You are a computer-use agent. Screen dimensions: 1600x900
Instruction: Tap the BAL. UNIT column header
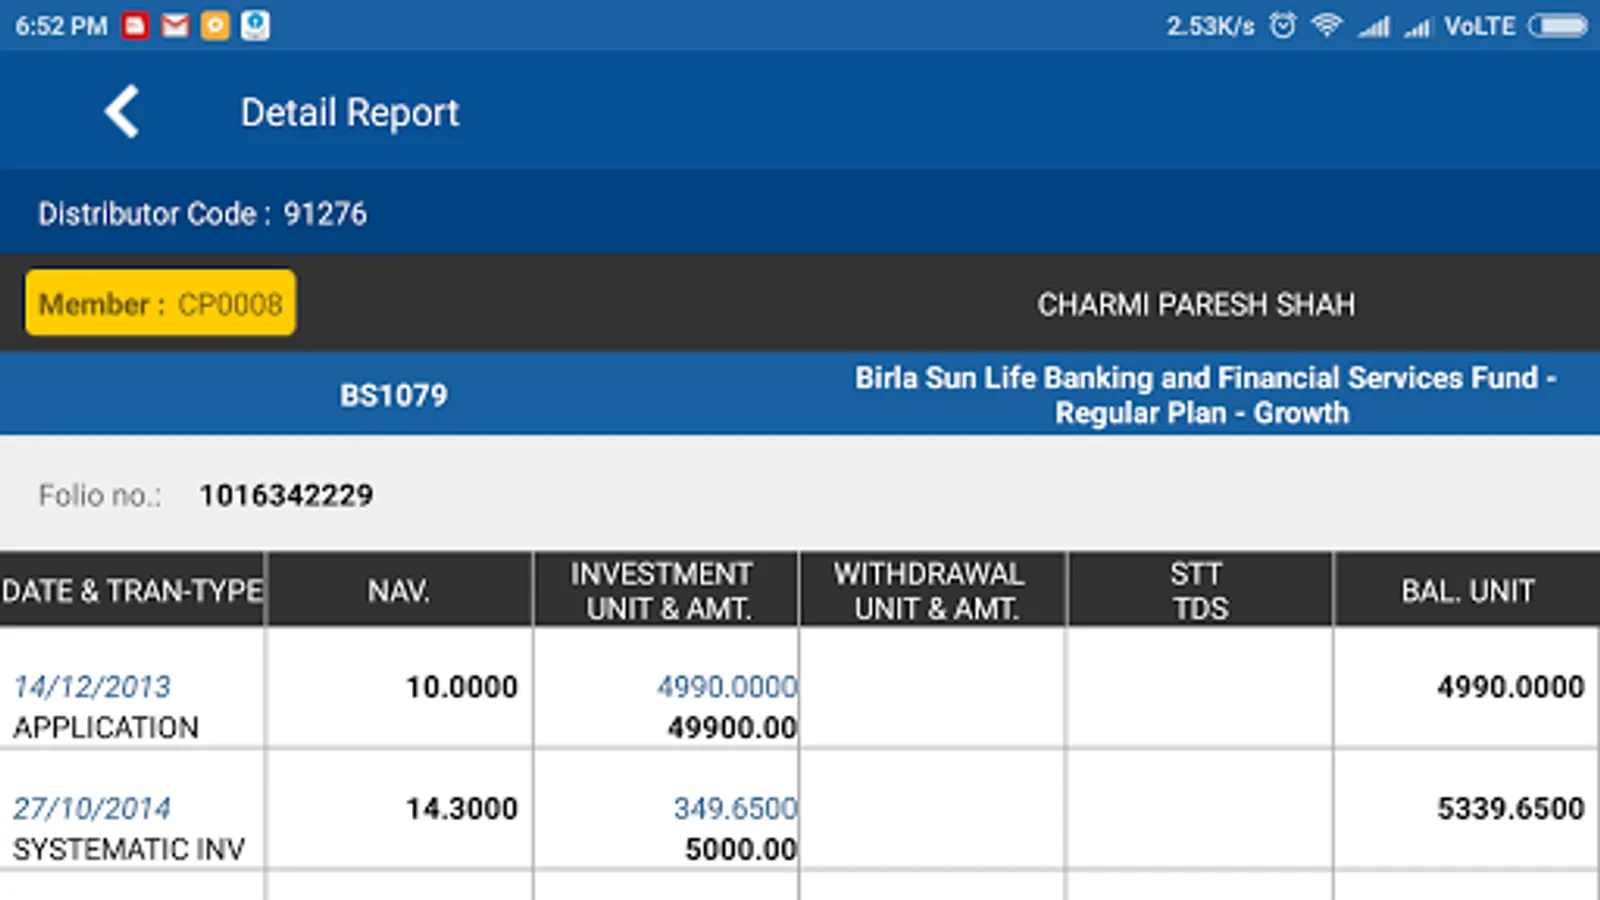pos(1467,591)
